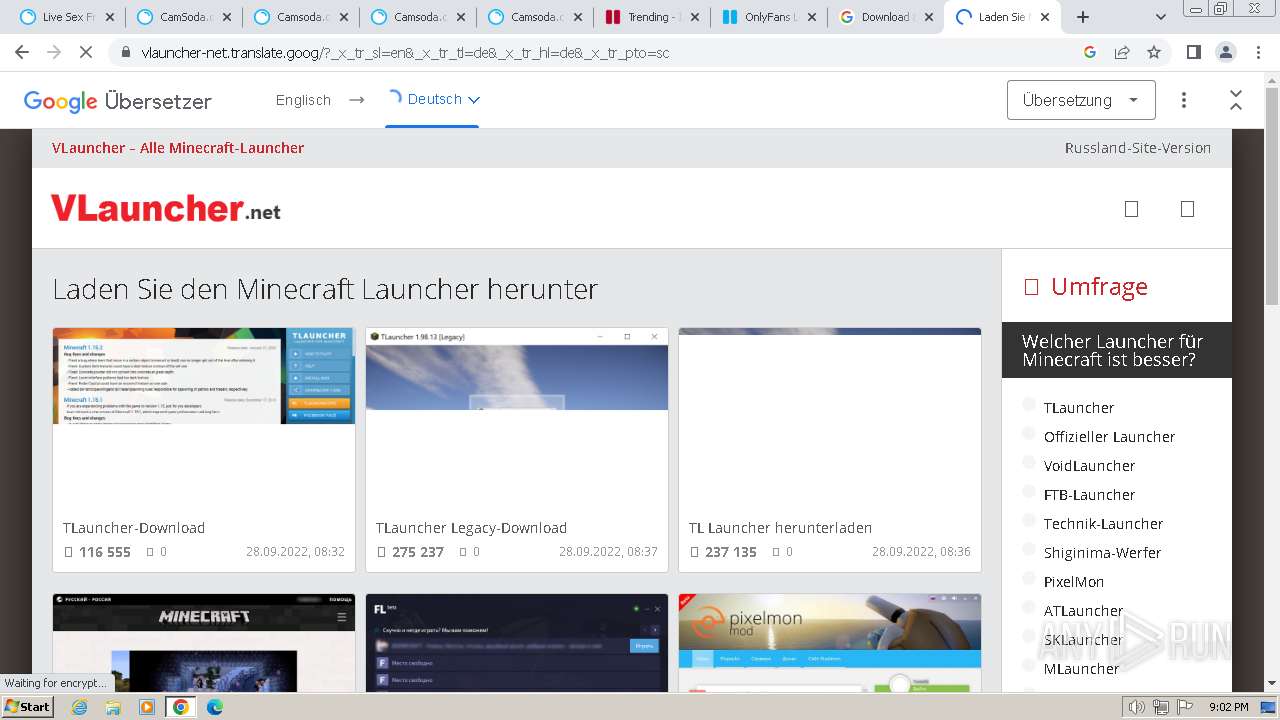This screenshot has height=720, width=1280.
Task: Open TLauncher Legacy-Download link
Action: (471, 528)
